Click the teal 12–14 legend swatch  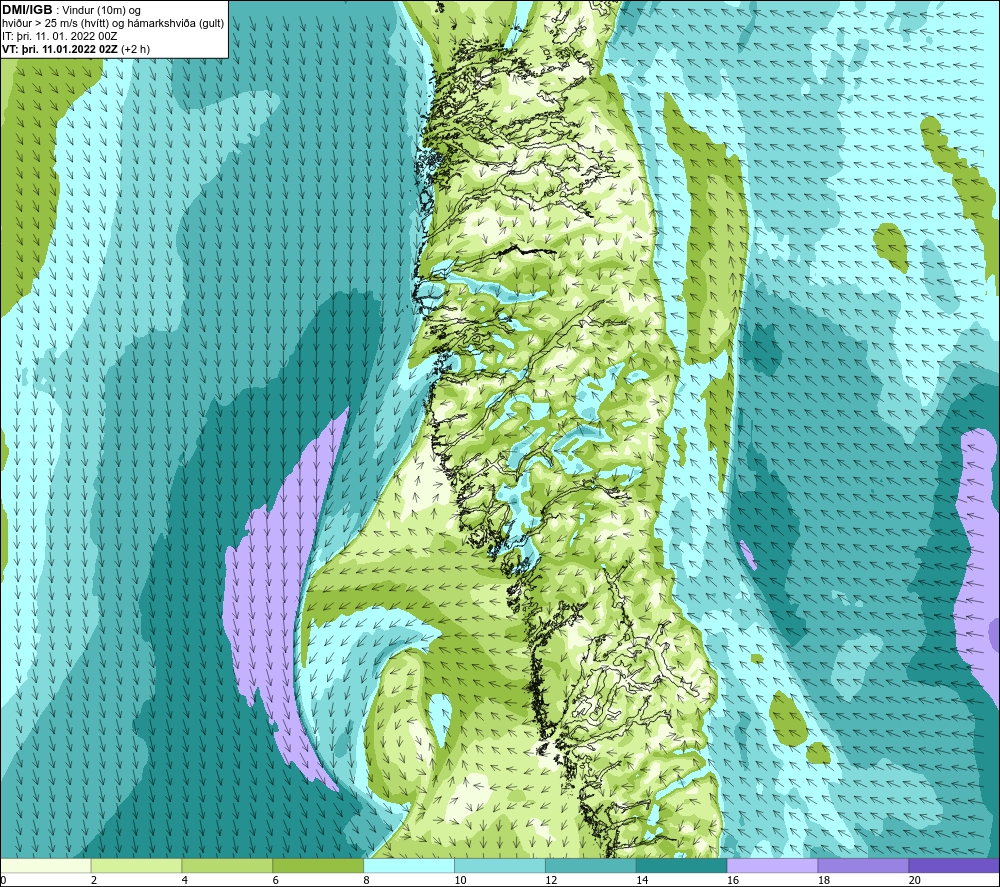[591, 865]
